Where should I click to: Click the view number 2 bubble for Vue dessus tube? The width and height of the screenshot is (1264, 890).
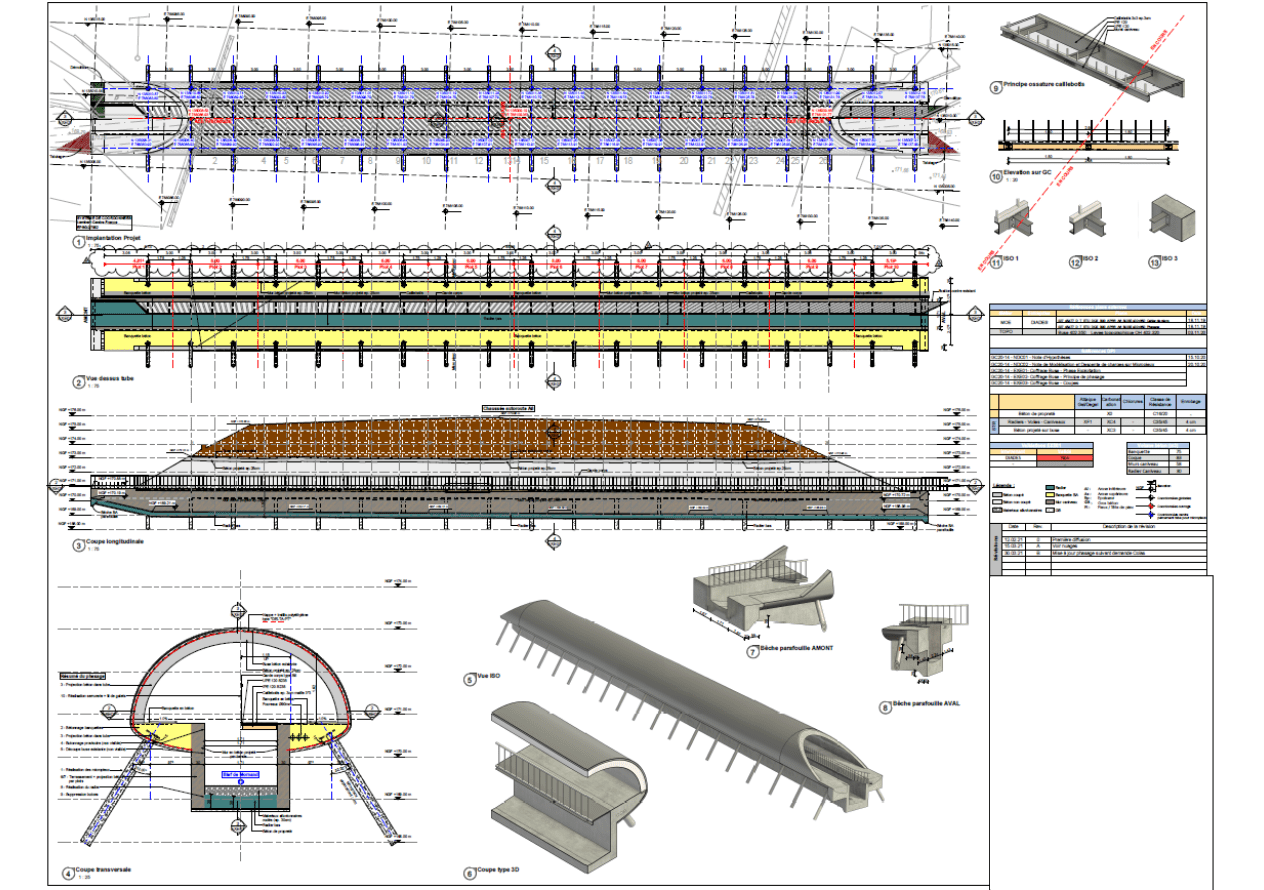tap(77, 382)
